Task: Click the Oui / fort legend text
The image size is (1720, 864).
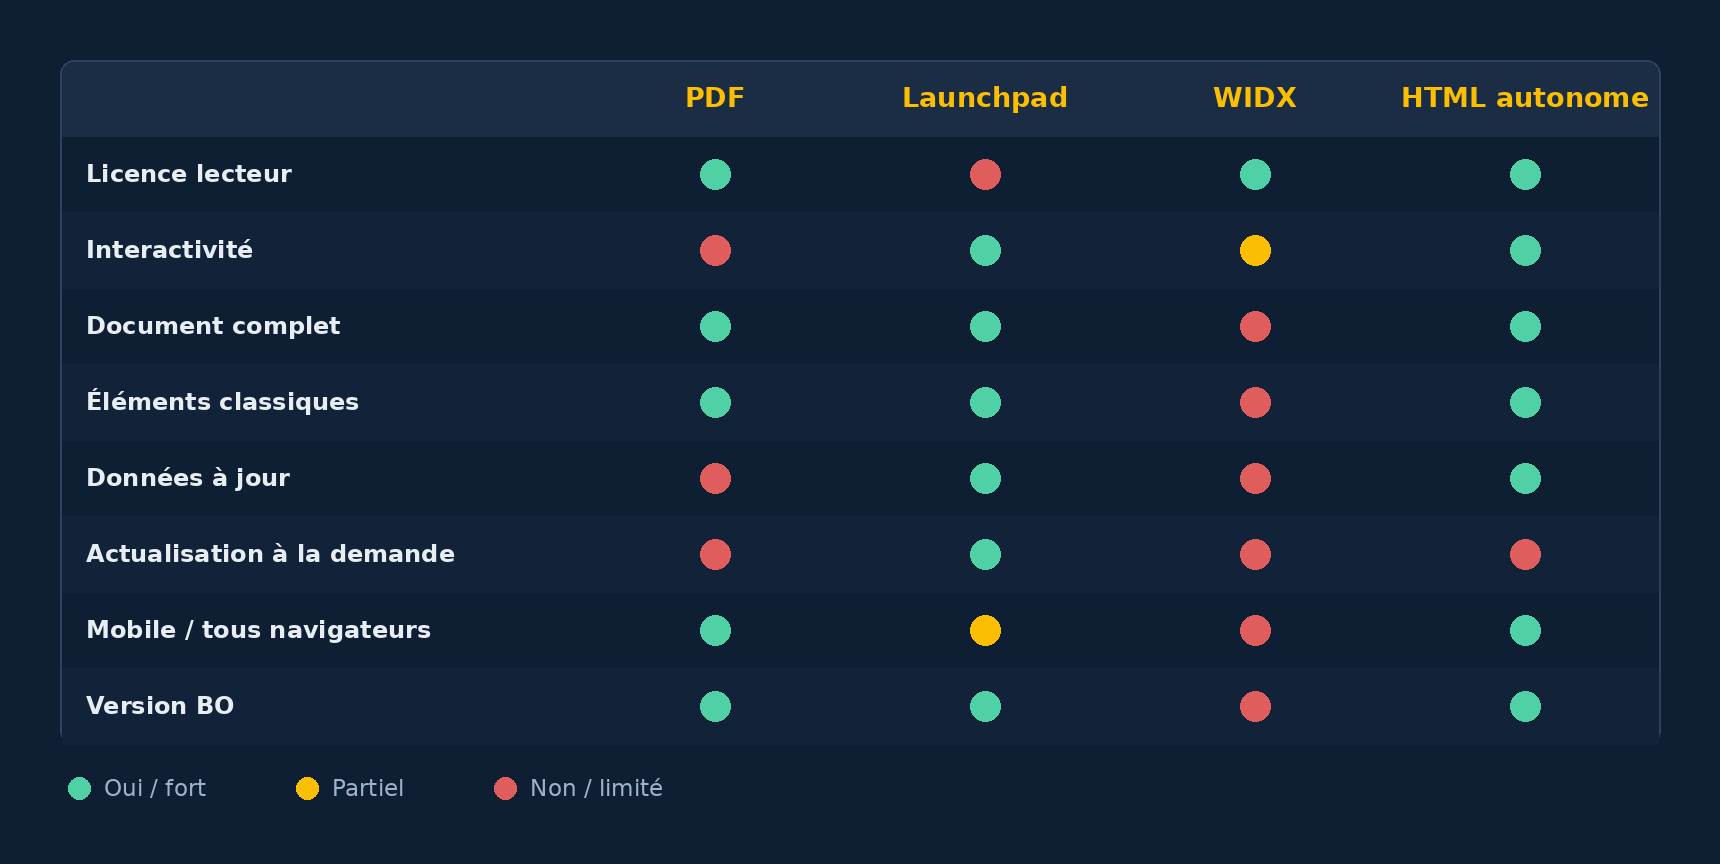Action: tap(155, 788)
